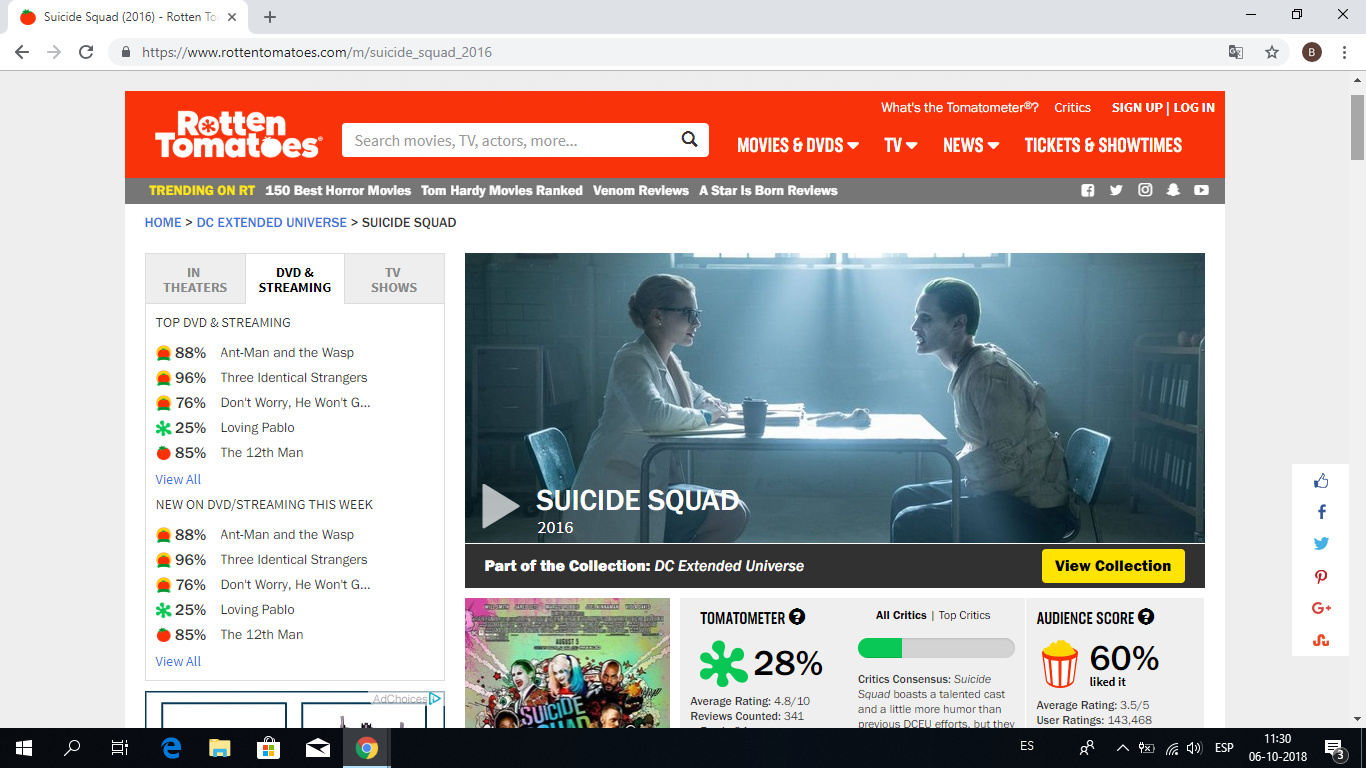Share on Twitter via sidebar icon
The image size is (1366, 768).
click(x=1321, y=544)
